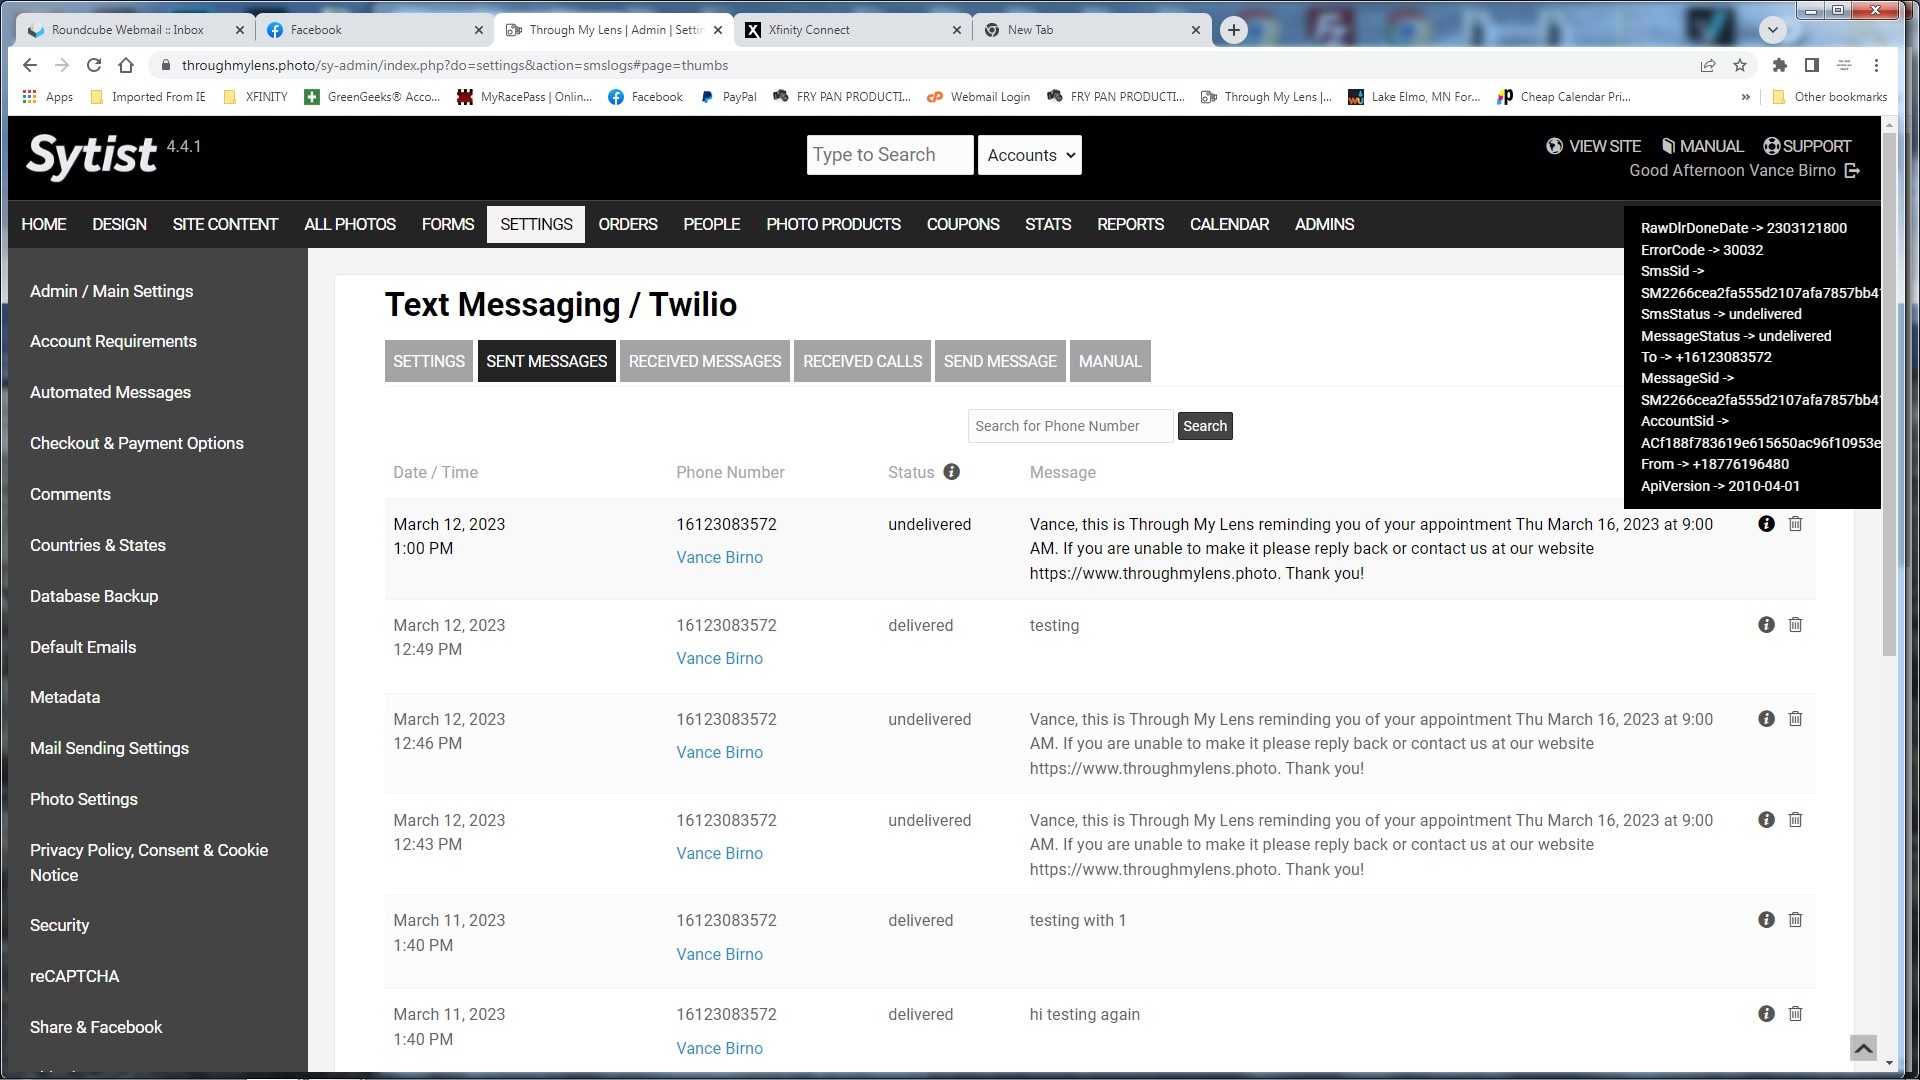The image size is (1920, 1080).
Task: Bookmark this page with star icon
Action: (x=1740, y=65)
